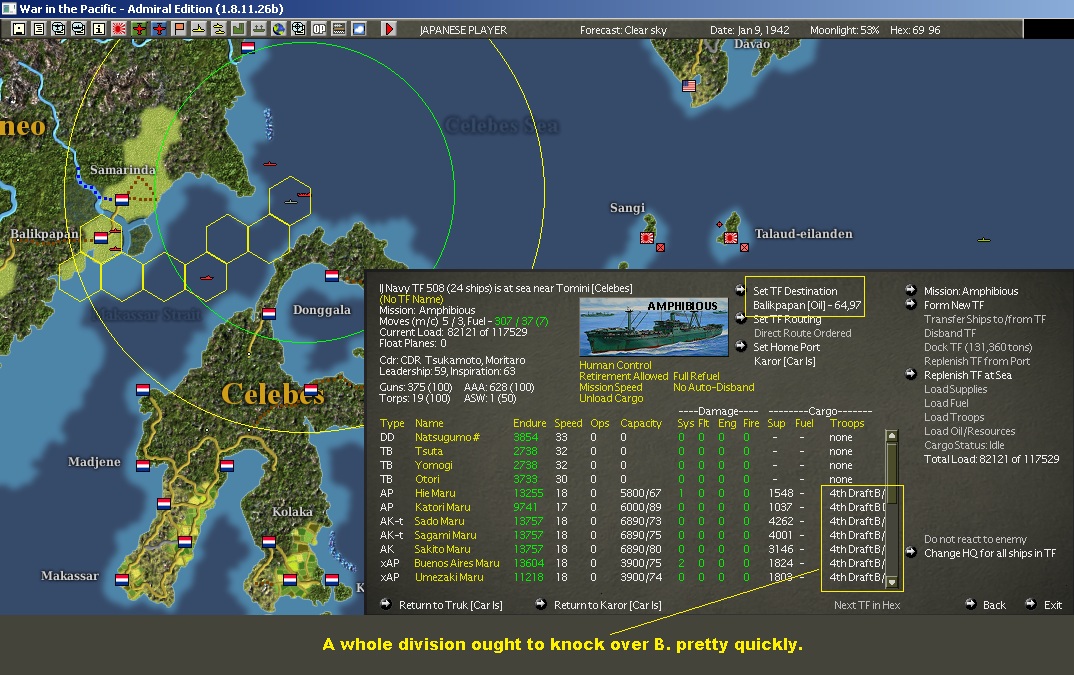Click Next TF in Hex
This screenshot has width=1074, height=675.
point(866,605)
